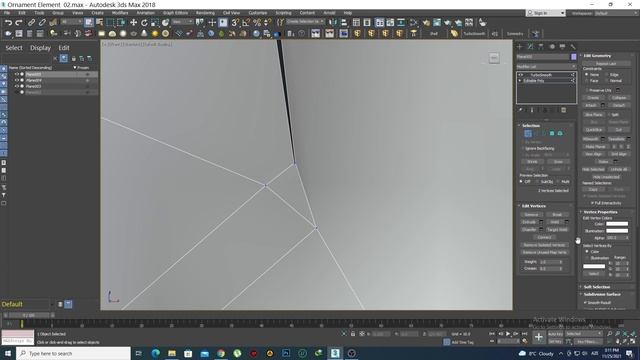Open the Utilities command panel tab
The height and width of the screenshot is (360, 640).
[x=573, y=47]
